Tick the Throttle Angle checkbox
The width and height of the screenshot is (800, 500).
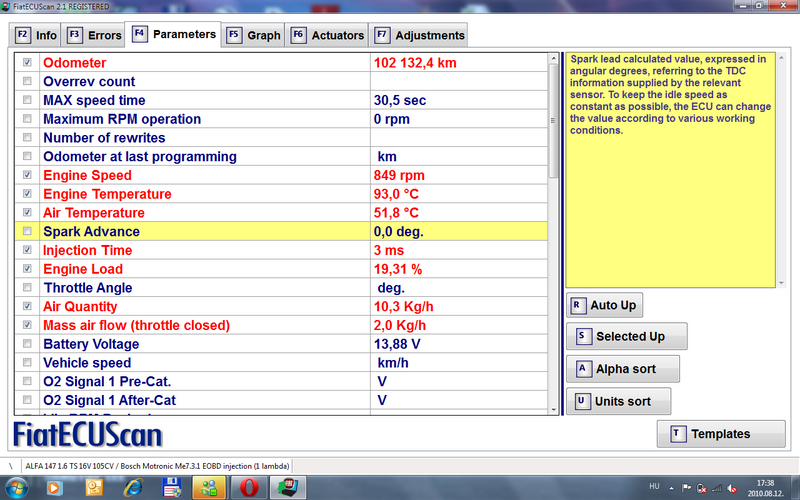click(x=27, y=288)
